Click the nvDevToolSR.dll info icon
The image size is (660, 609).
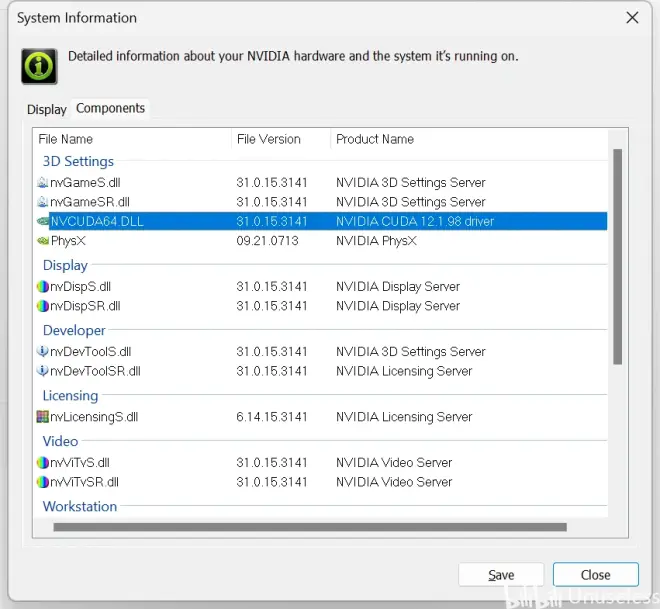[43, 371]
